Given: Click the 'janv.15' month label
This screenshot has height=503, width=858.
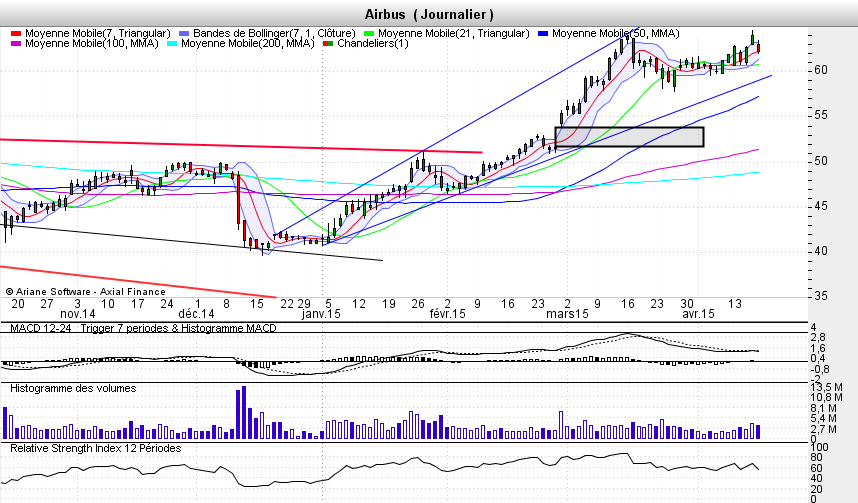Looking at the screenshot, I should pos(321,314).
